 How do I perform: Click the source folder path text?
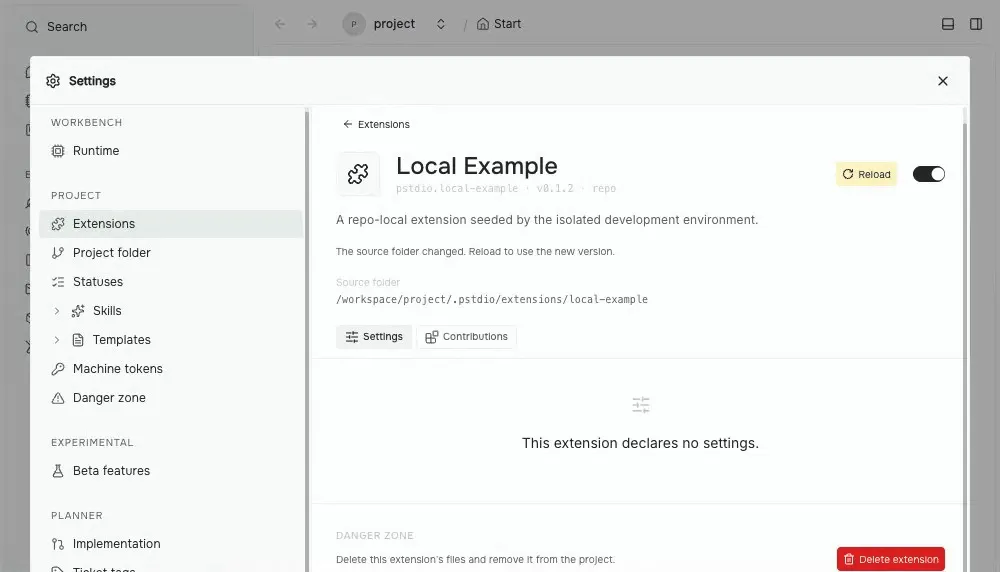click(492, 299)
